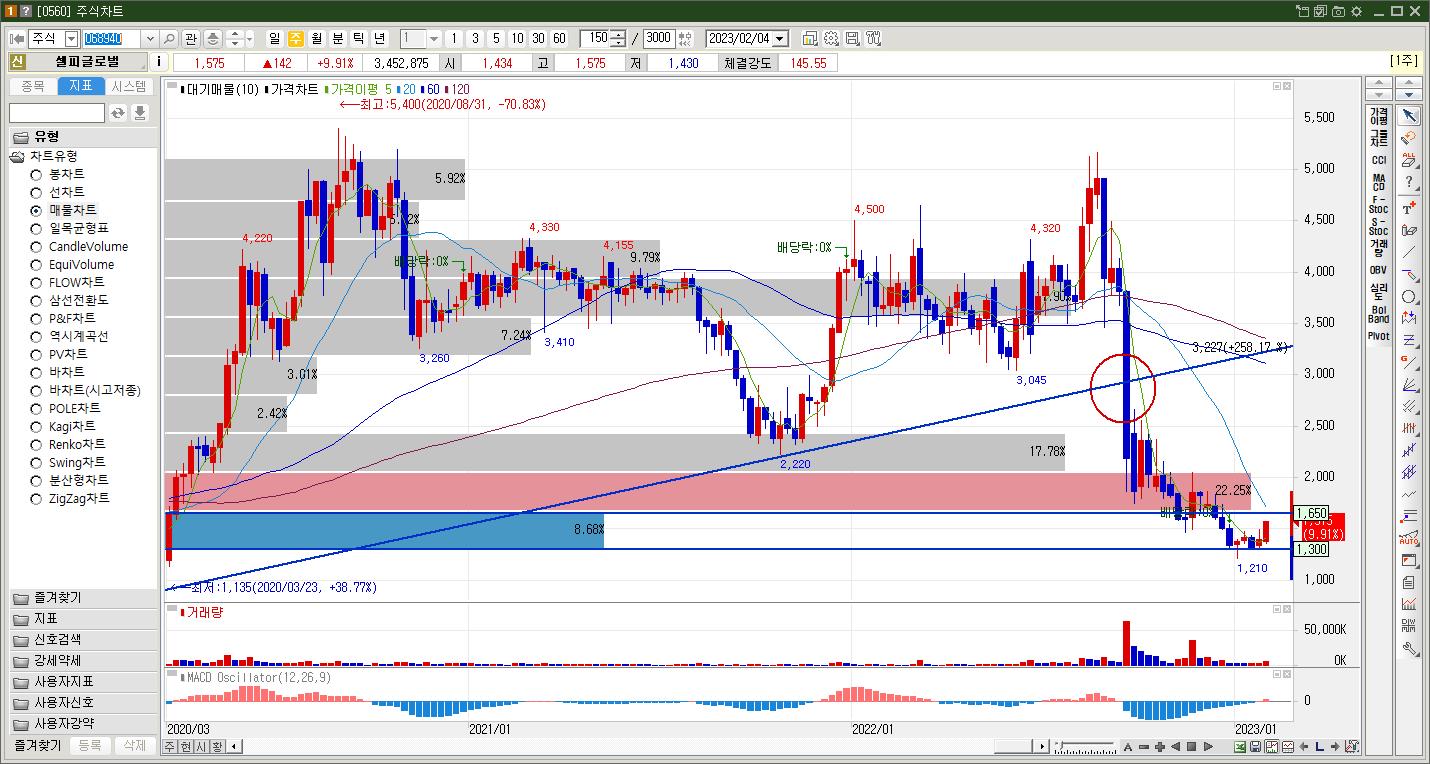
Task: Select the 일 daily period button
Action: [274, 39]
